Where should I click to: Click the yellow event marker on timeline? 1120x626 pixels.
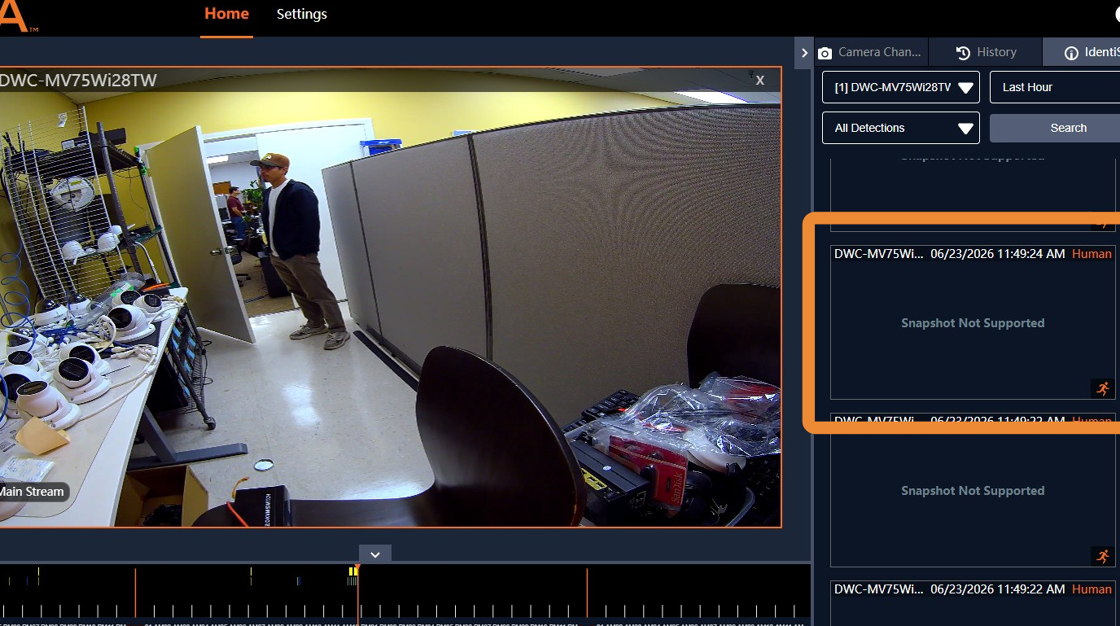pos(352,571)
